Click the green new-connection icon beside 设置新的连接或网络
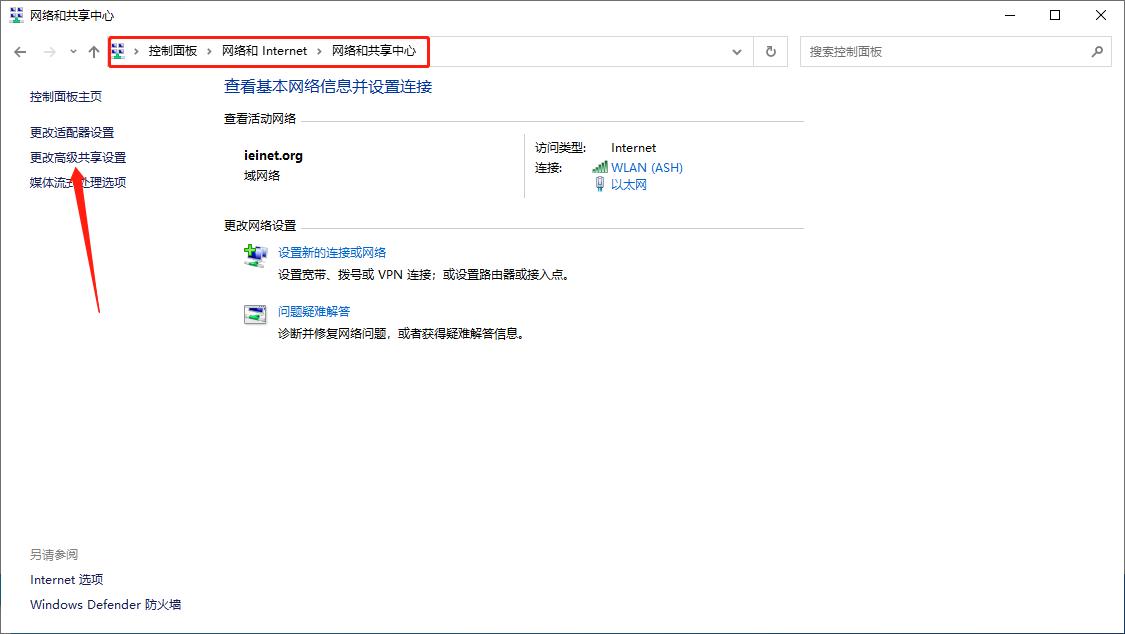Screen dimensions: 1125x634 tap(255, 255)
